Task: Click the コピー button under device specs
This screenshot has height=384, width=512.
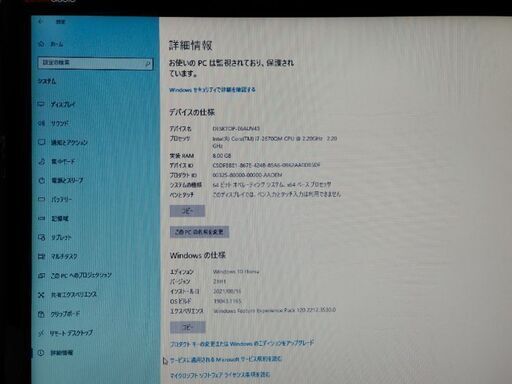Action: pos(187,211)
